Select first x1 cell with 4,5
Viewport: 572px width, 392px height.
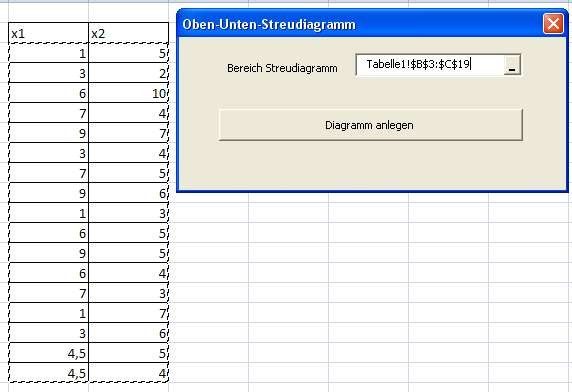click(49, 353)
